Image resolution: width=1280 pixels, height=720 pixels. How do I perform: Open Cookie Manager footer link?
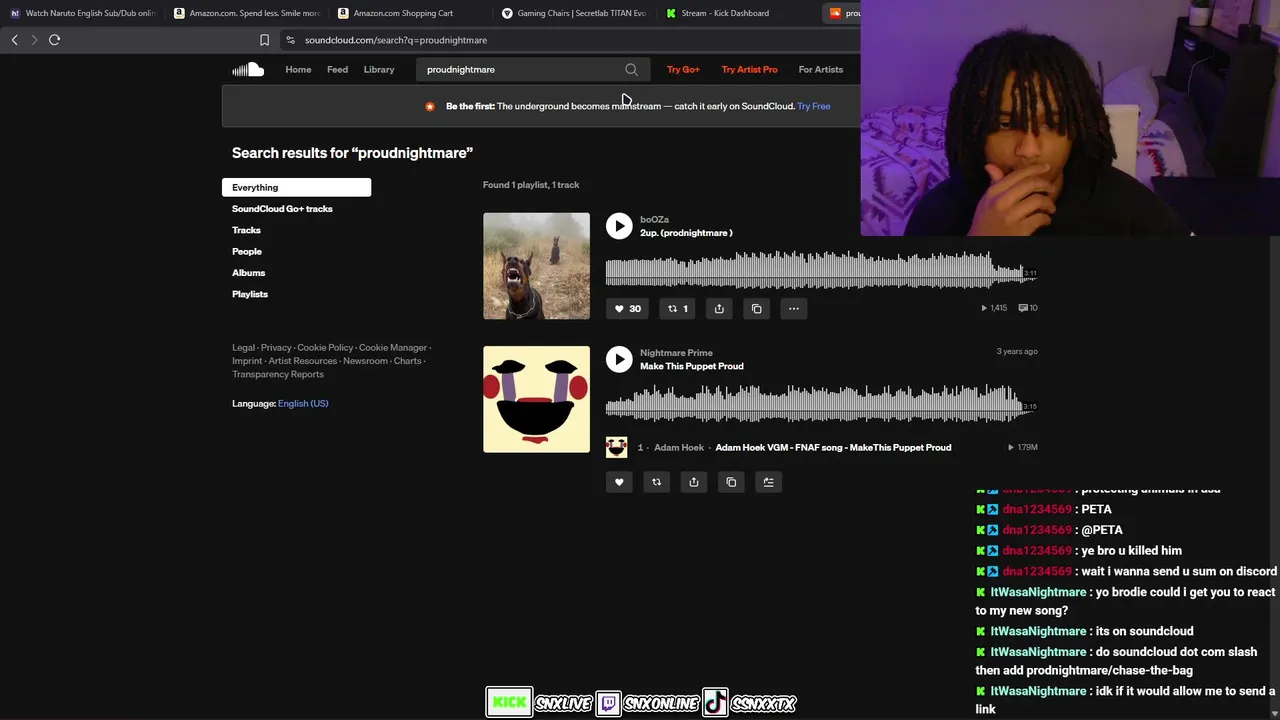coord(393,347)
